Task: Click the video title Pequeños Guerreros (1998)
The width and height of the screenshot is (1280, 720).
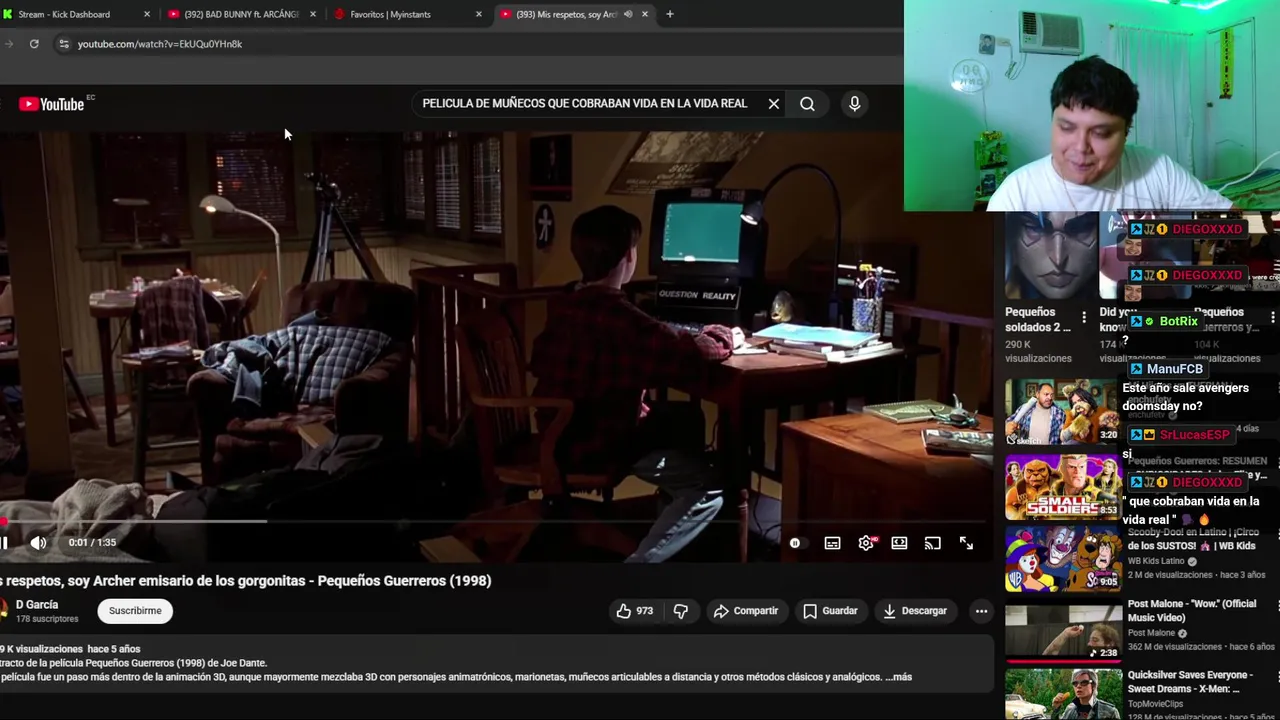Action: tap(245, 581)
